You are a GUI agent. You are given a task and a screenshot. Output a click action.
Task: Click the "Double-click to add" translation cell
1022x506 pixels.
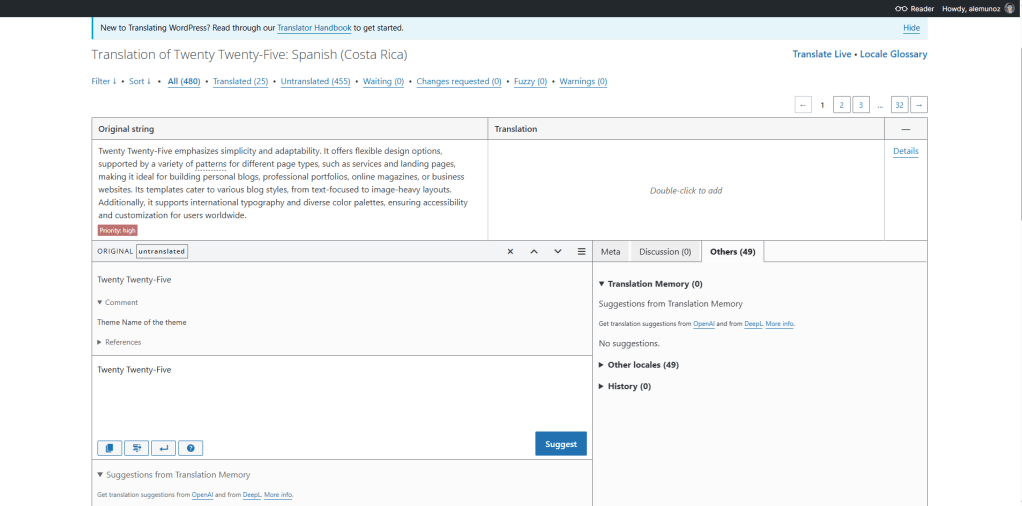coord(686,191)
